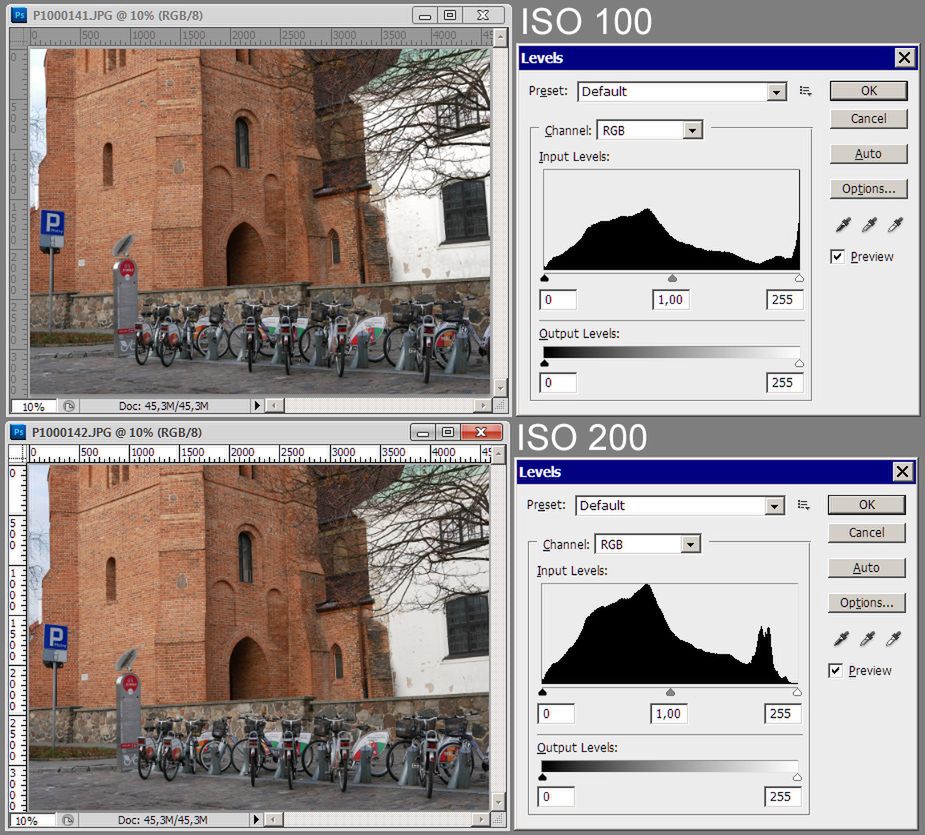This screenshot has height=835, width=925.
Task: Open Channel RGB dropdown in ISO 200 Levels
Action: click(x=691, y=544)
